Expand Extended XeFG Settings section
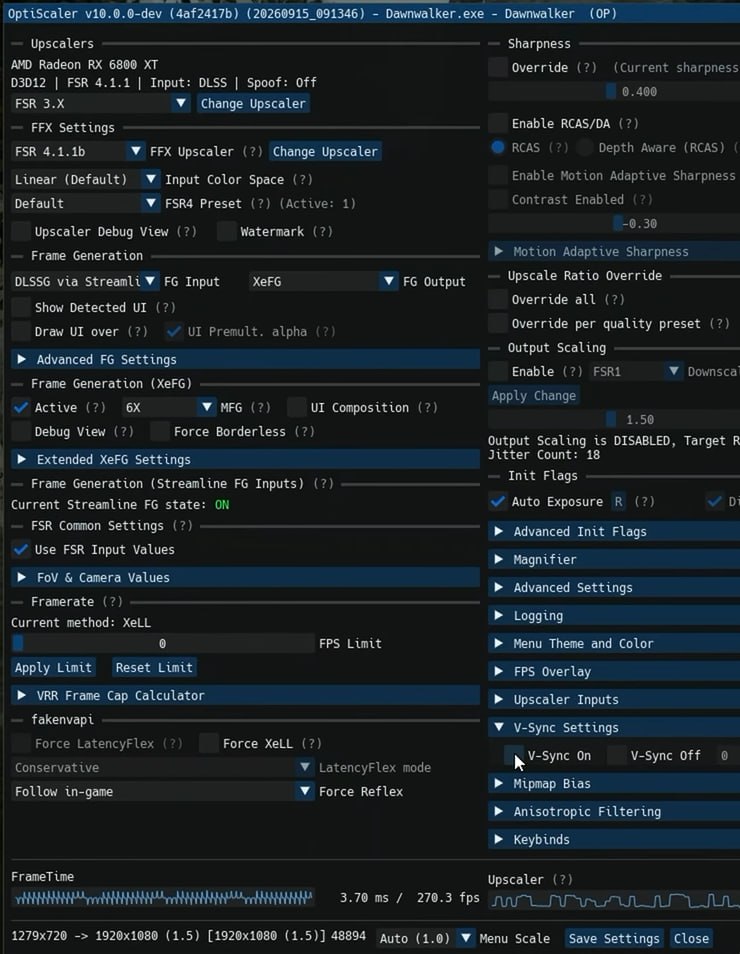This screenshot has width=740, height=954. tap(245, 459)
